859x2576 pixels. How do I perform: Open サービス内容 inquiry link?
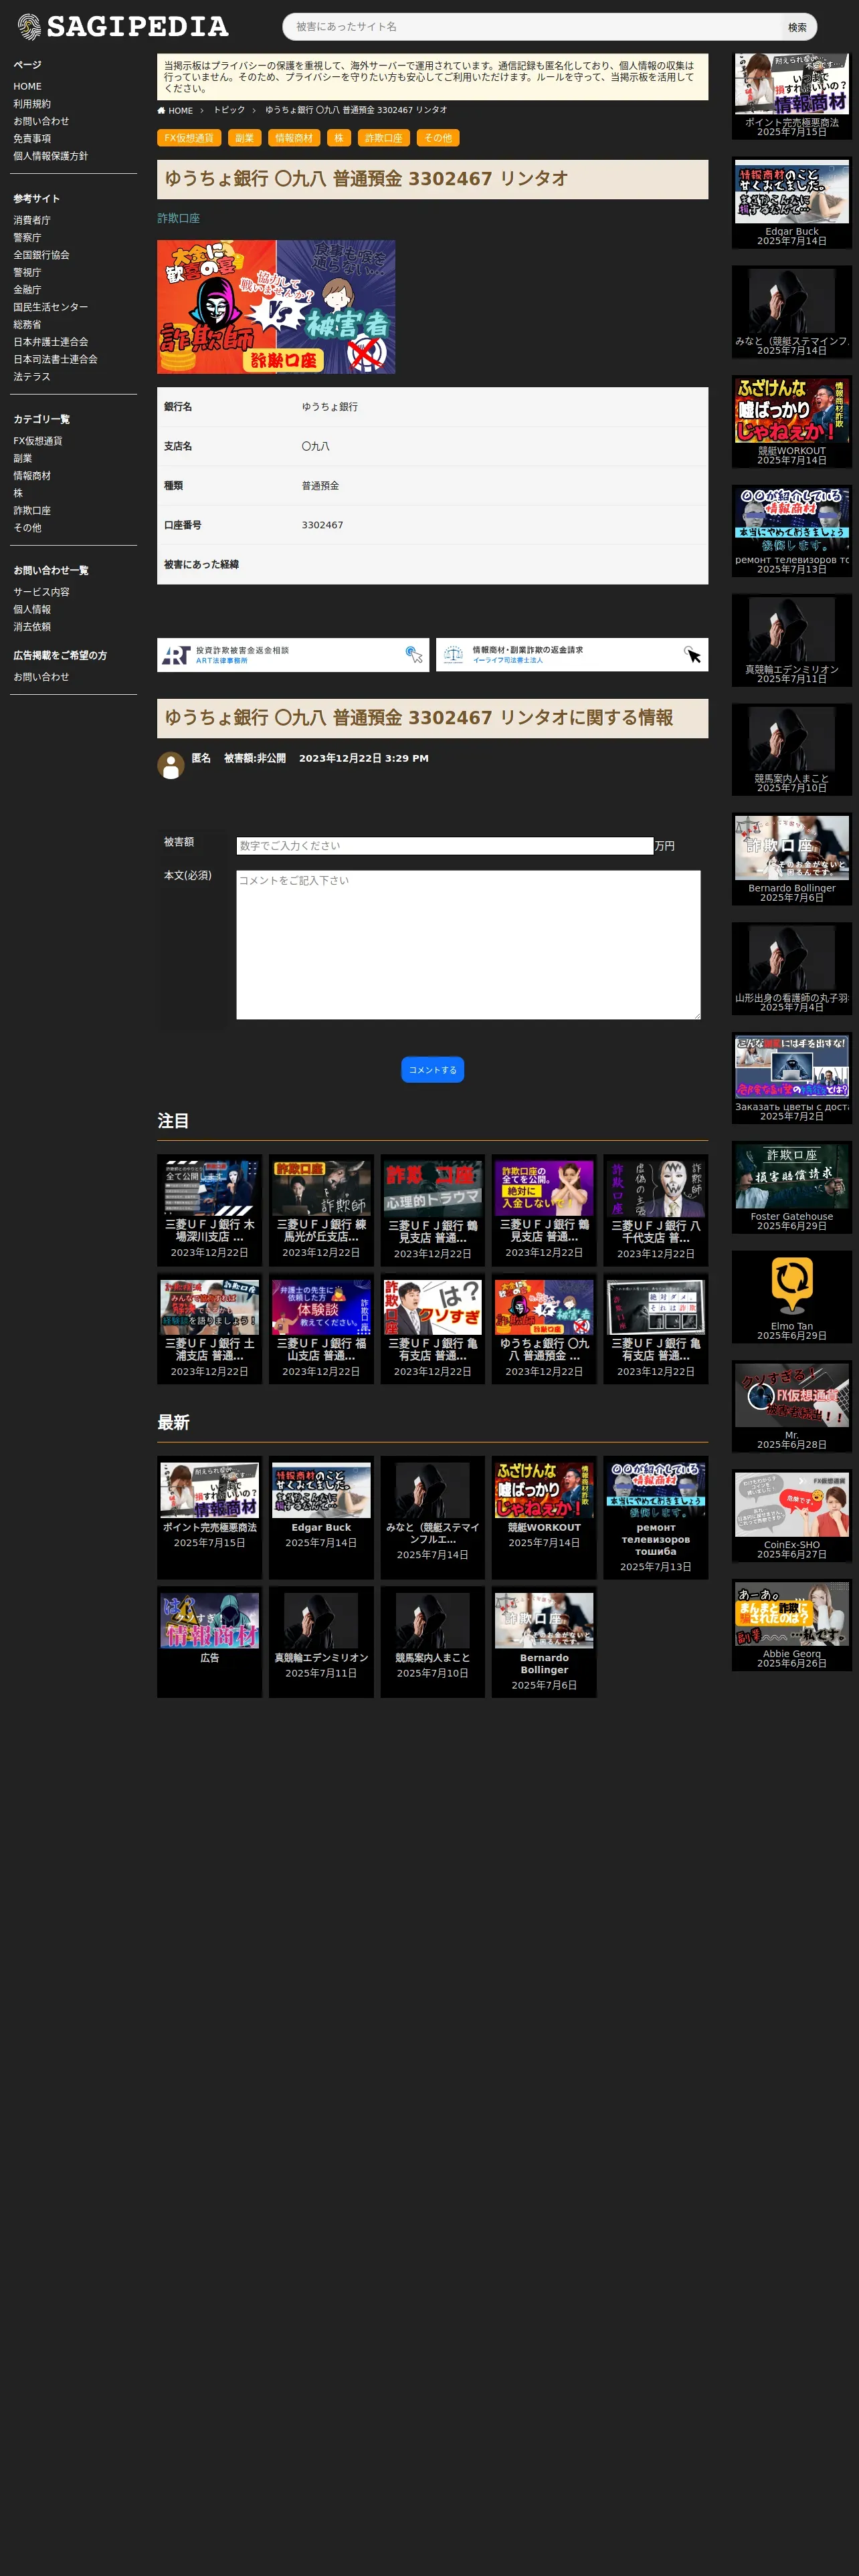41,592
